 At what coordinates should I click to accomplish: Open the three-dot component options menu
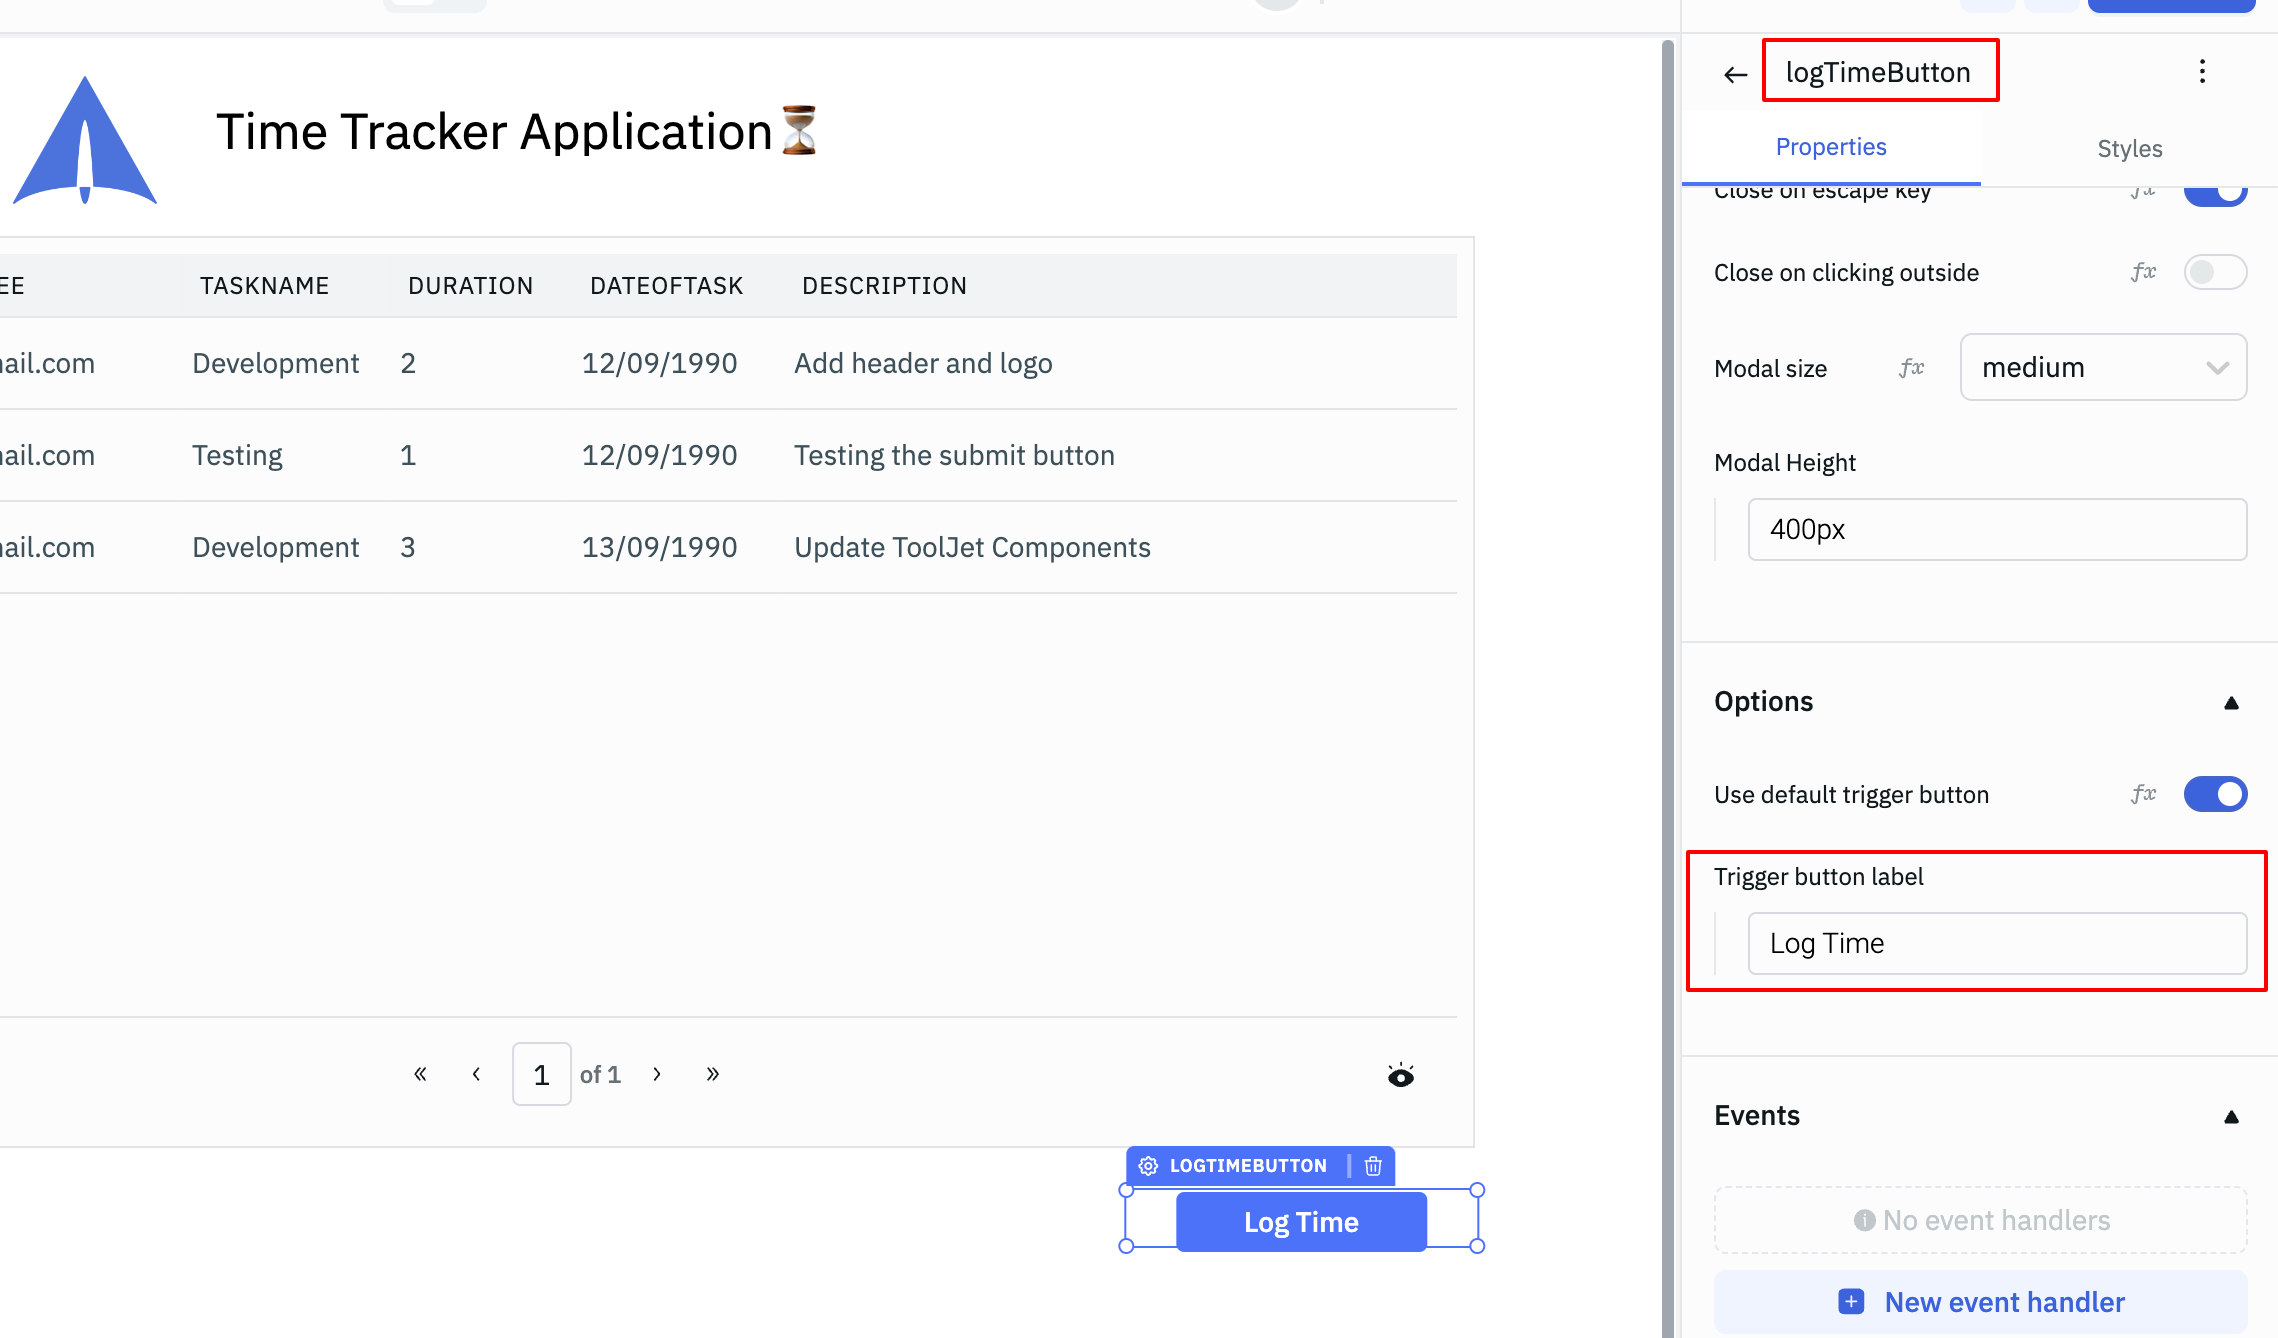(x=2202, y=72)
